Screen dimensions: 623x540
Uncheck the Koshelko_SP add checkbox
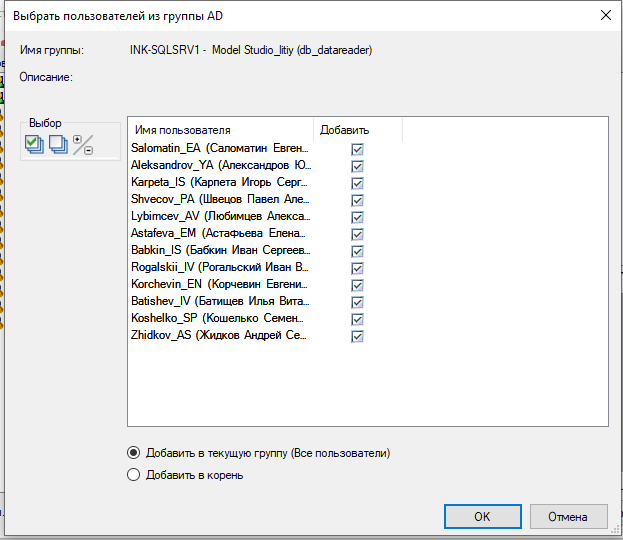tap(357, 319)
